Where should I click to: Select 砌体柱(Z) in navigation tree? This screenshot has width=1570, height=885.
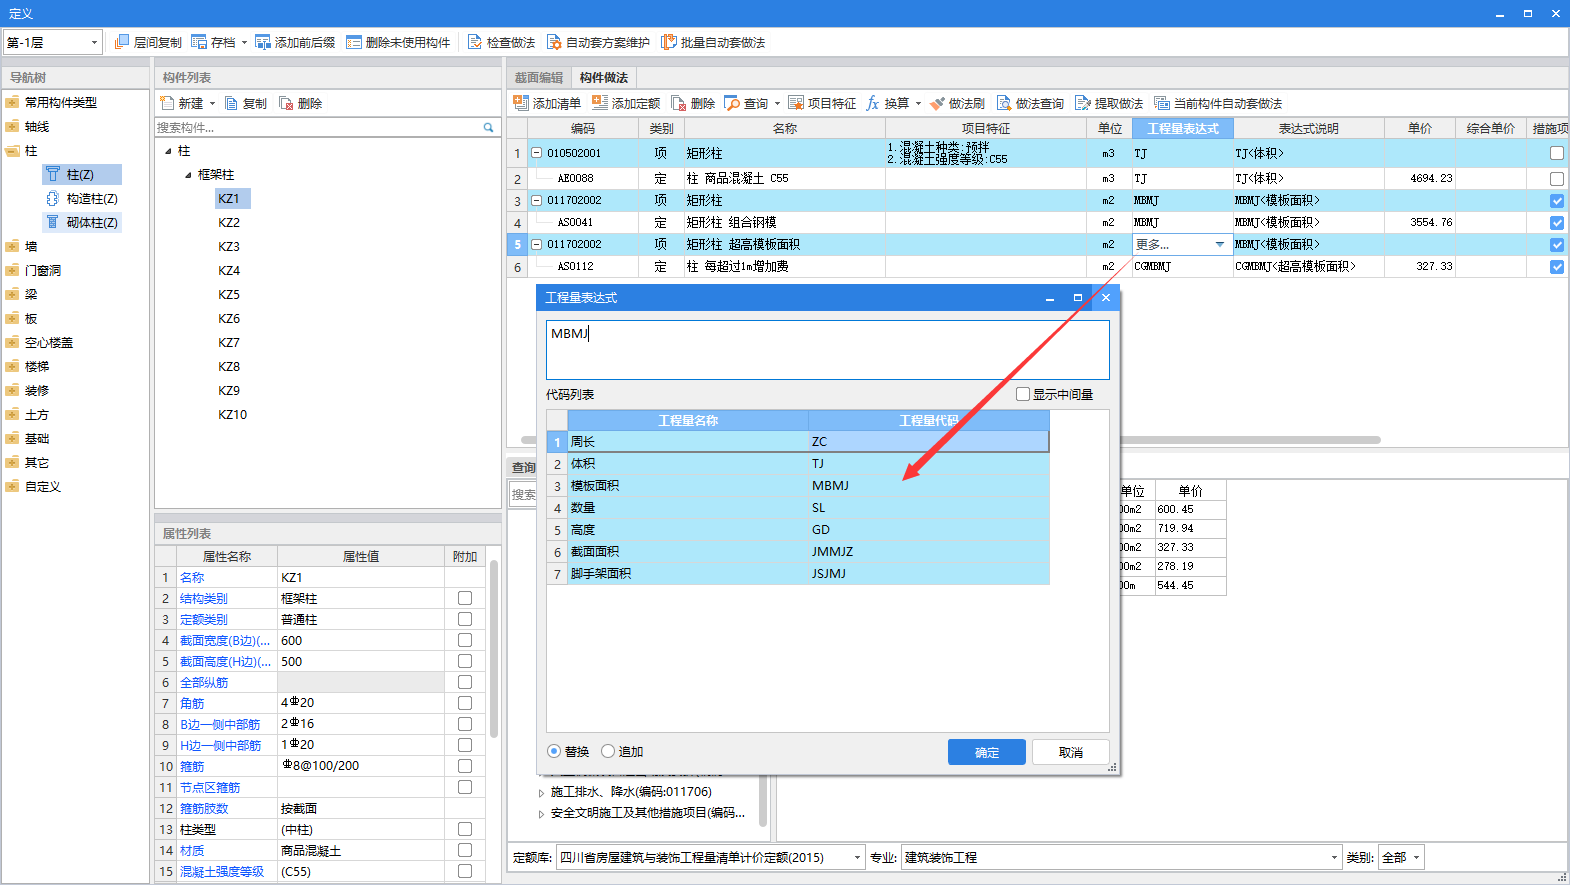(x=81, y=222)
